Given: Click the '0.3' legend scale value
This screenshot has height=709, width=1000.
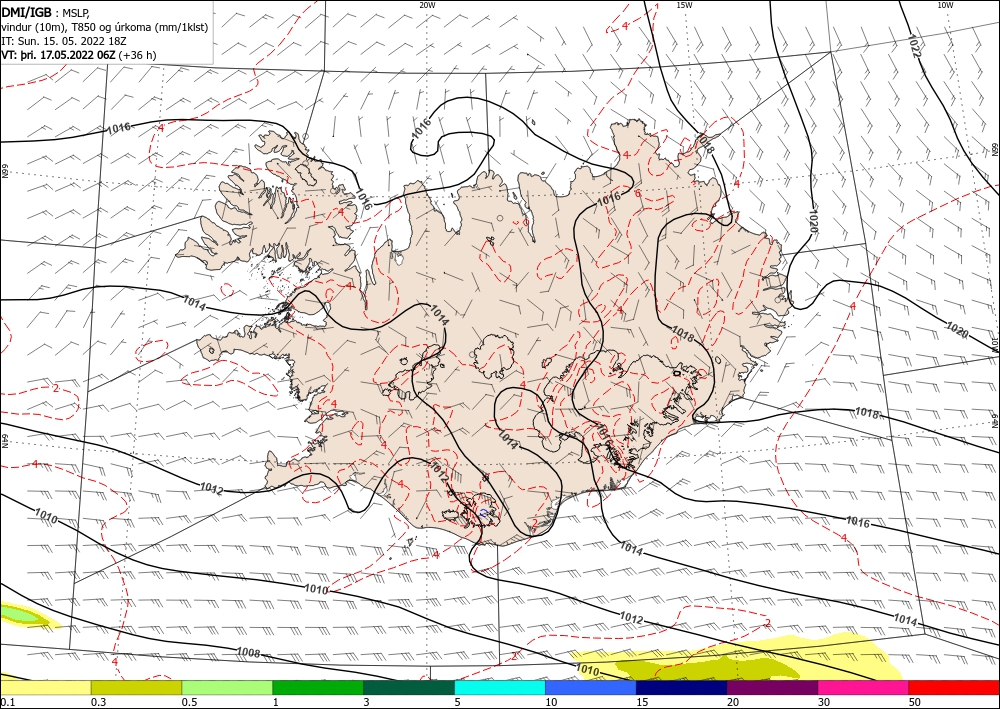Looking at the screenshot, I should [x=98, y=702].
